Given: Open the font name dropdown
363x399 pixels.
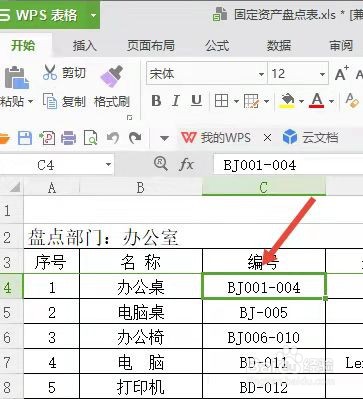Looking at the screenshot, I should tap(261, 74).
